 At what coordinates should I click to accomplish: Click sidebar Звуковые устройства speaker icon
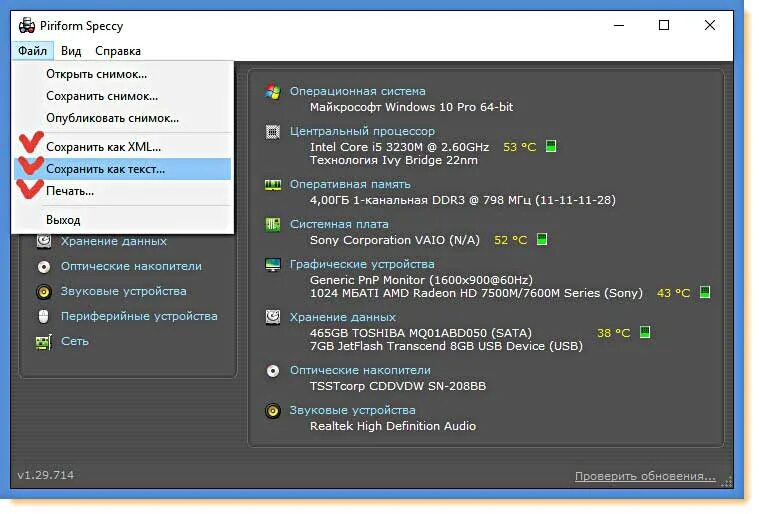click(x=44, y=291)
